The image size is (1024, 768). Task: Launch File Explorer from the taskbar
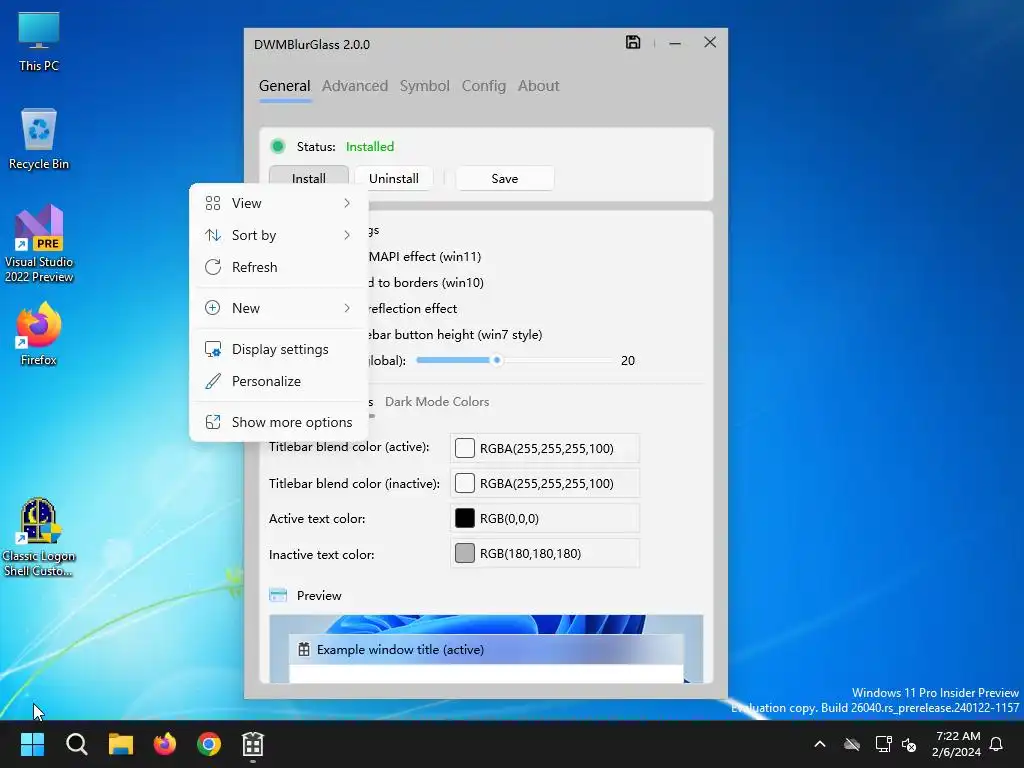tap(121, 744)
